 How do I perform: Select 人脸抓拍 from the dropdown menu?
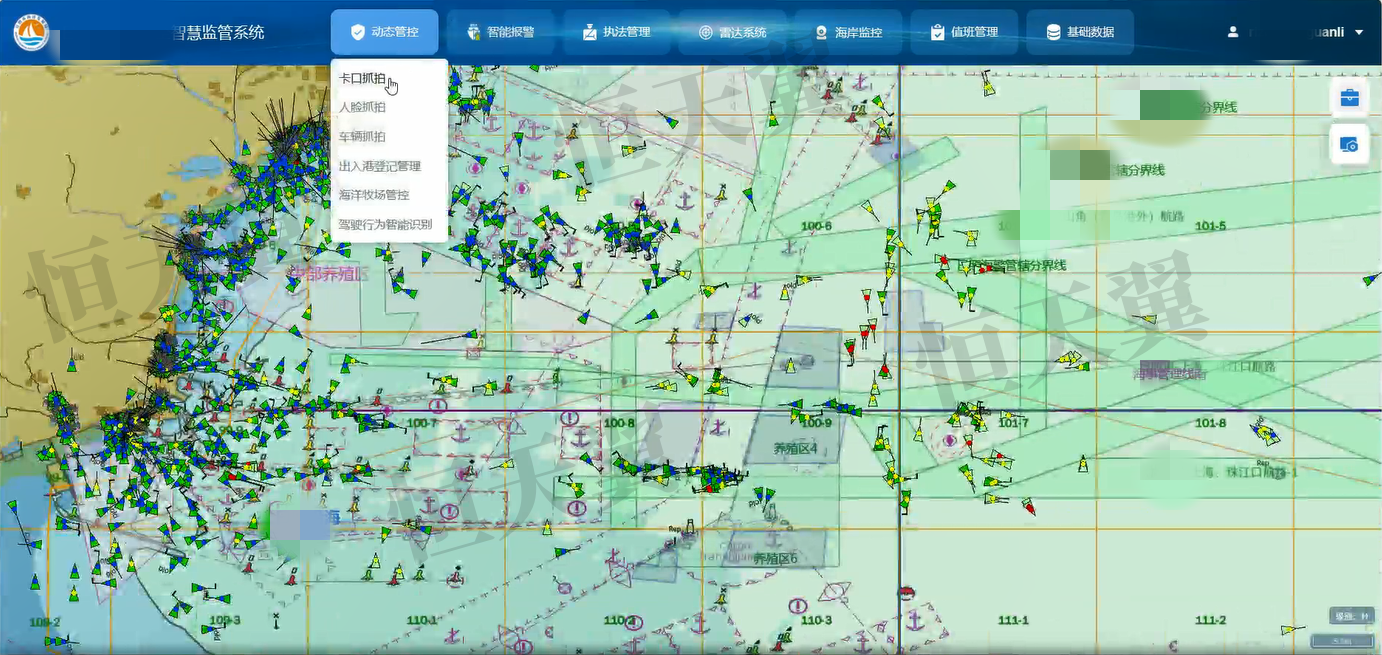[x=362, y=107]
